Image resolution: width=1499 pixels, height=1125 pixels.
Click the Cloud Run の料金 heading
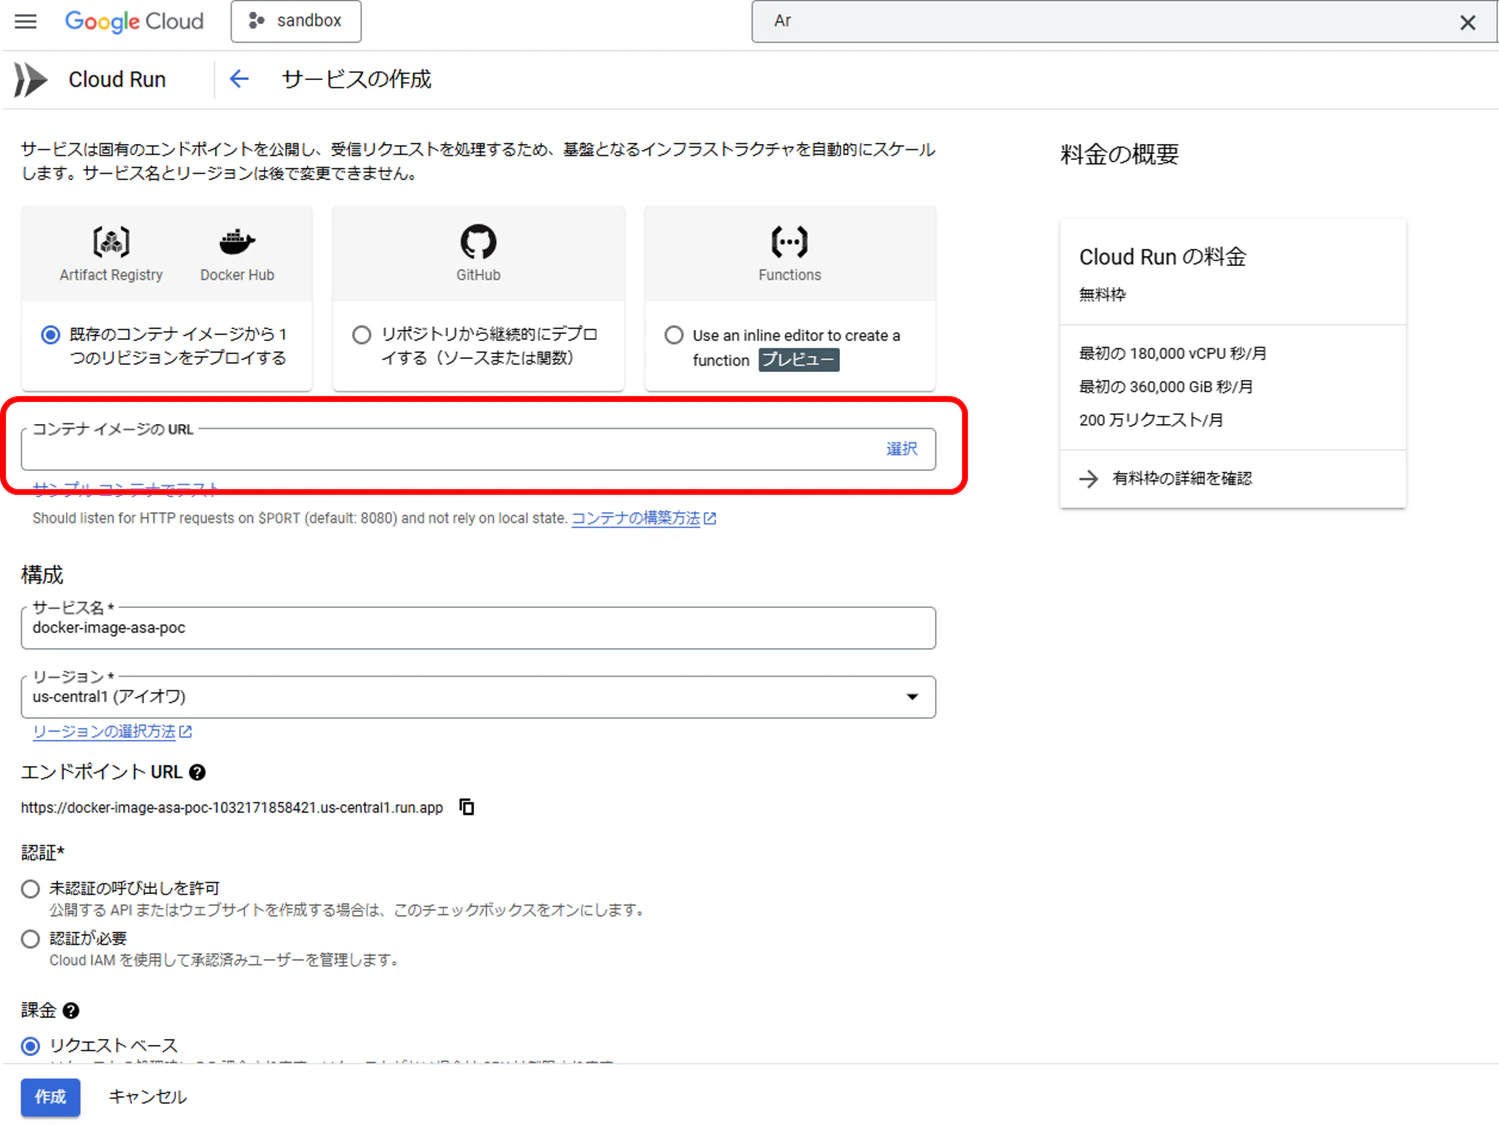tap(1163, 257)
